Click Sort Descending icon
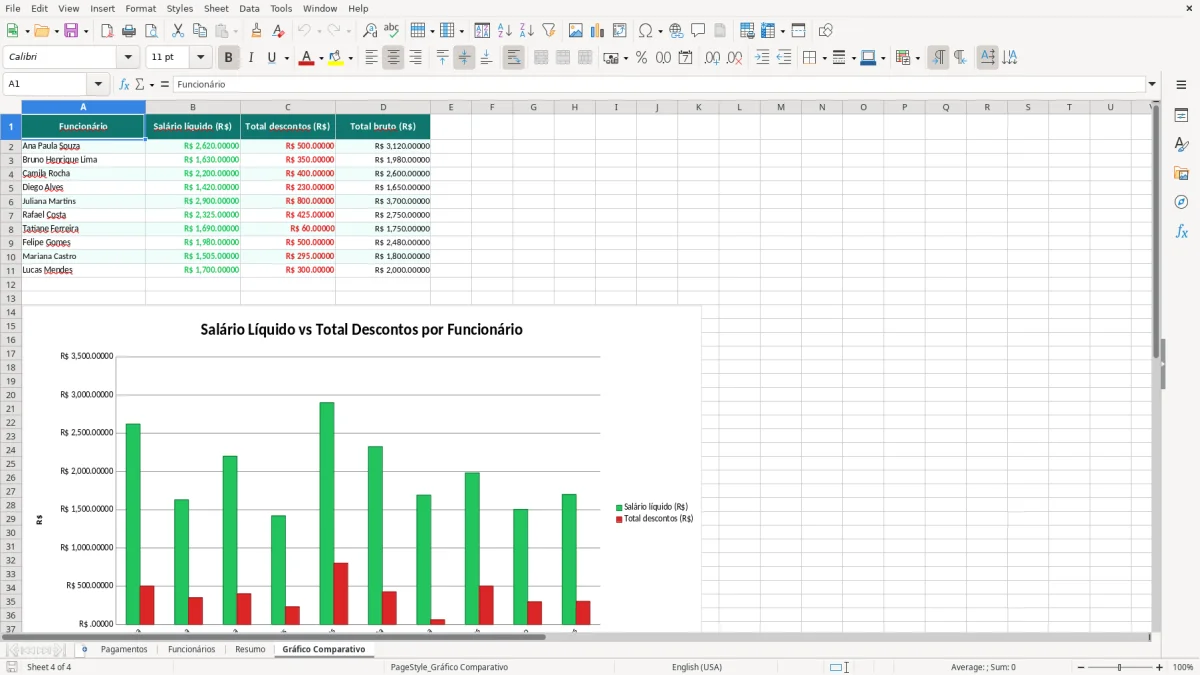 (526, 31)
